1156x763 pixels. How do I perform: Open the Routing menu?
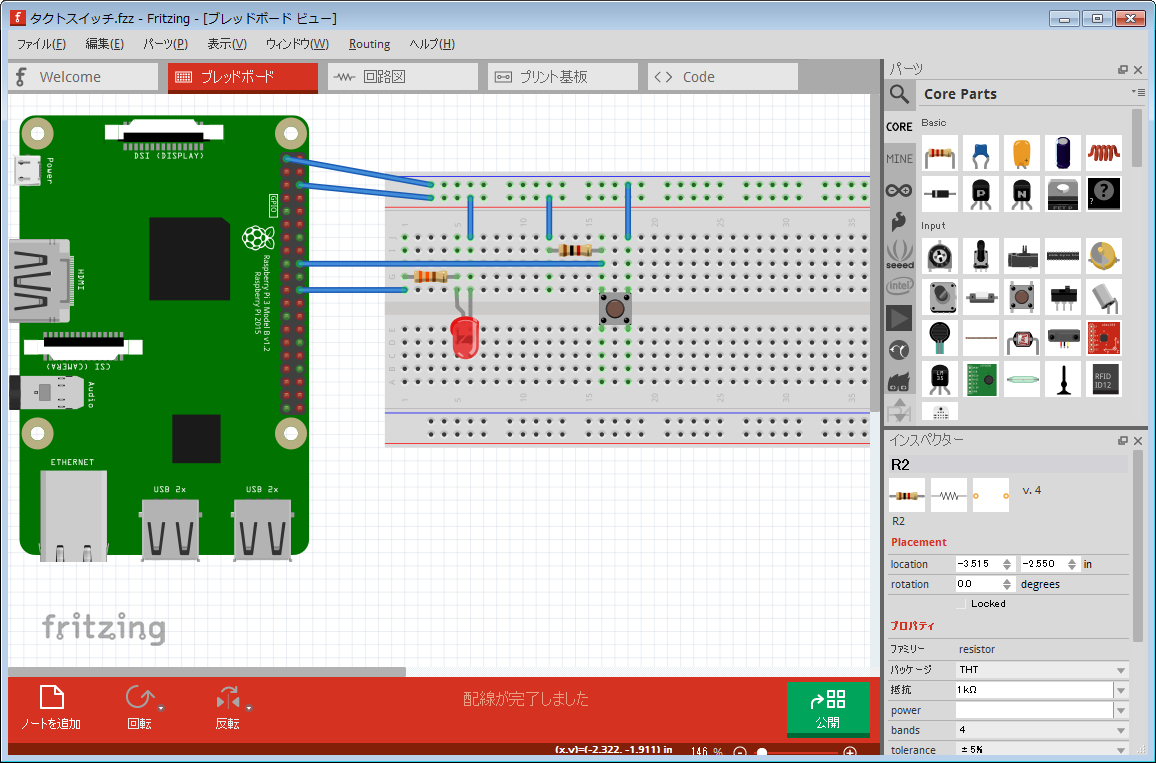(x=369, y=44)
